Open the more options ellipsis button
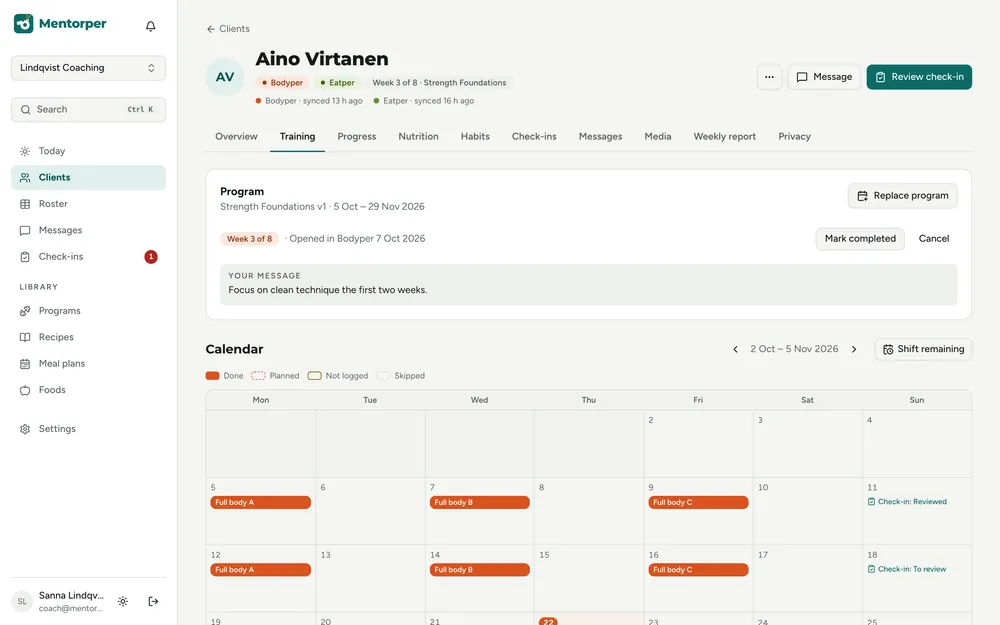1000x625 pixels. (x=769, y=77)
